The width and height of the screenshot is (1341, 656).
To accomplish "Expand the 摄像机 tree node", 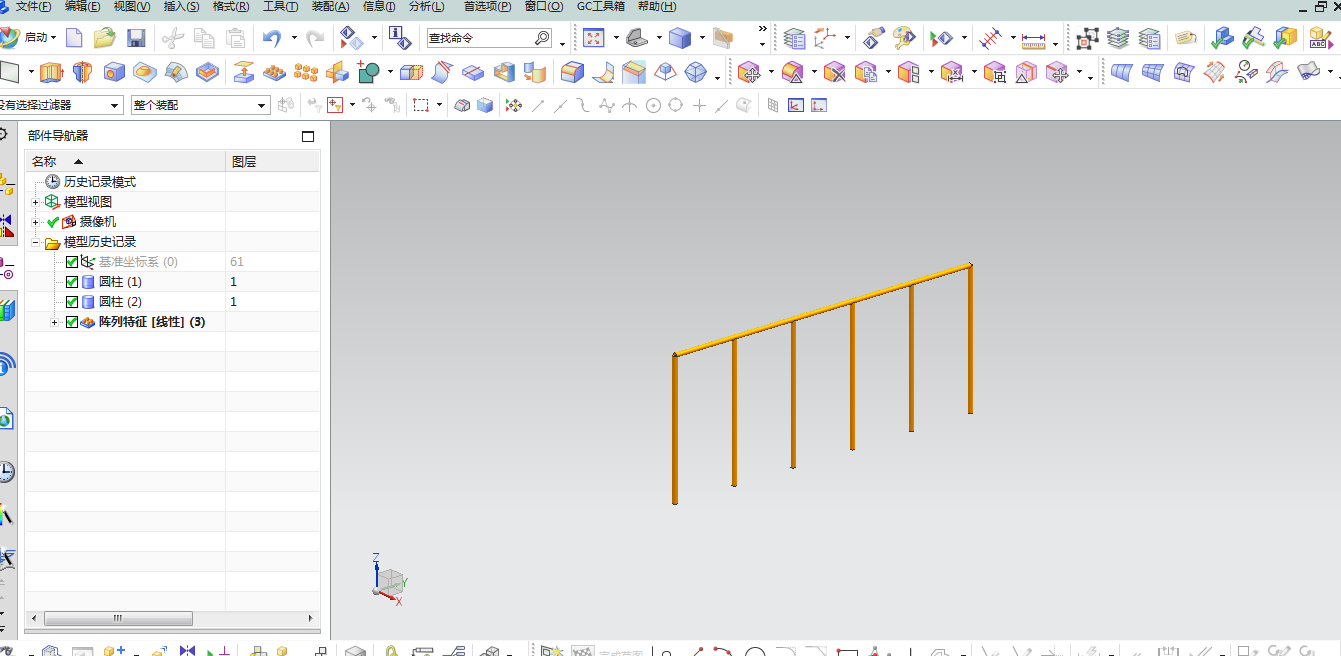I will click(36, 222).
